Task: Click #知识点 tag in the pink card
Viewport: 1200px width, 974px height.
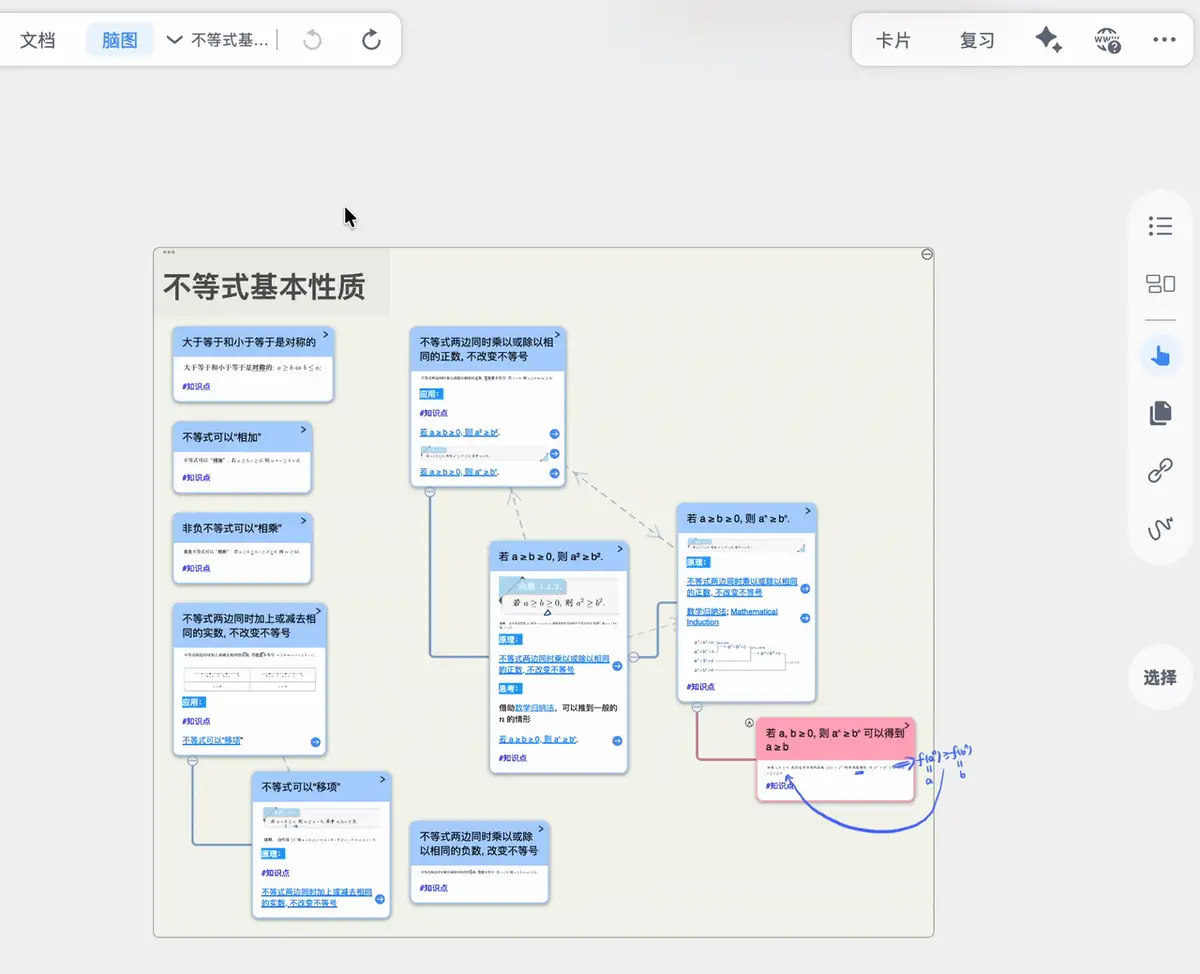Action: (x=780, y=786)
